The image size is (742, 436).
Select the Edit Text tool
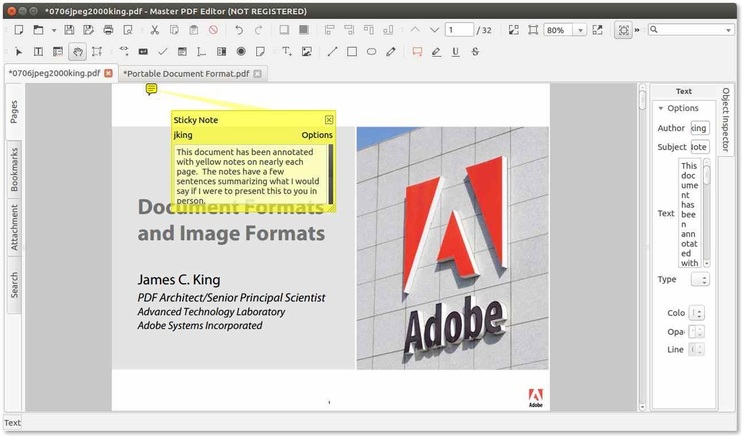coord(38,52)
